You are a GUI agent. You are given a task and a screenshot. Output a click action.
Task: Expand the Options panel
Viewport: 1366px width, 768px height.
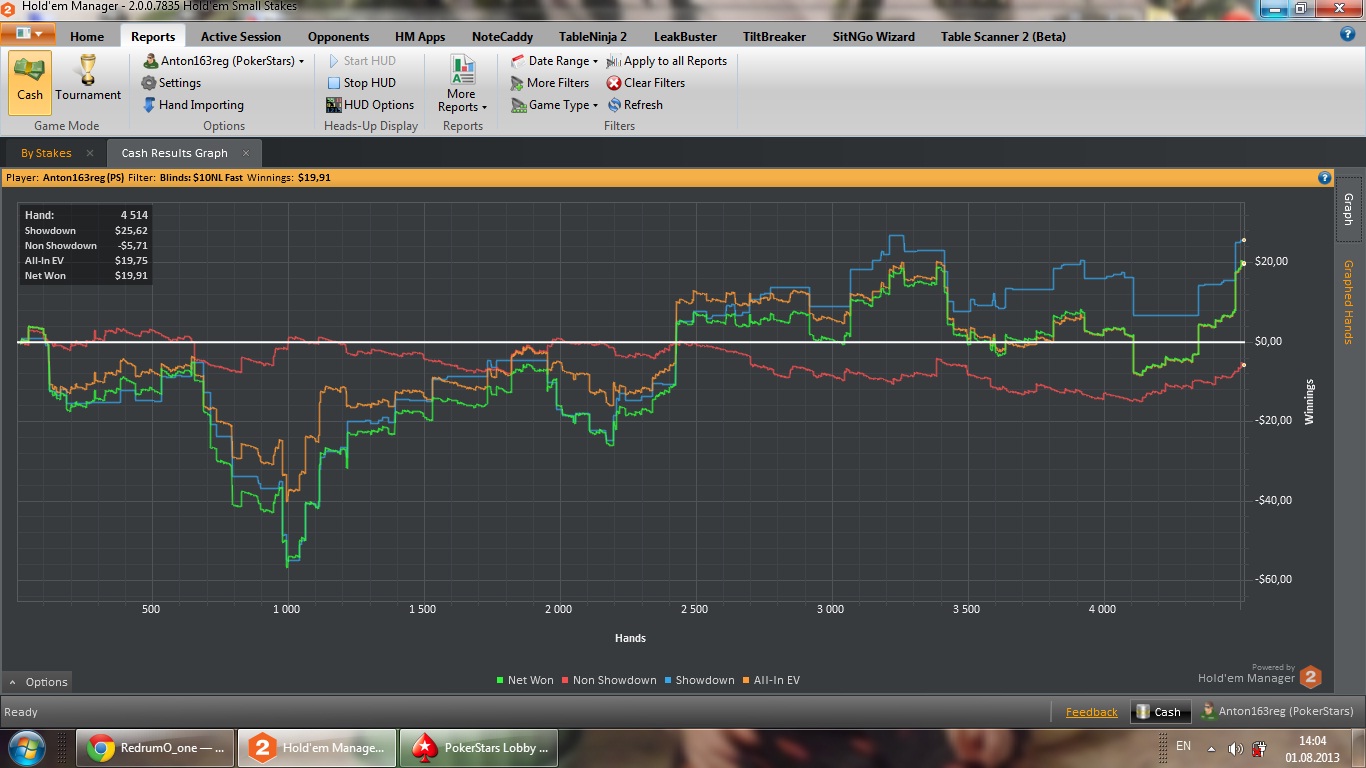[x=38, y=682]
